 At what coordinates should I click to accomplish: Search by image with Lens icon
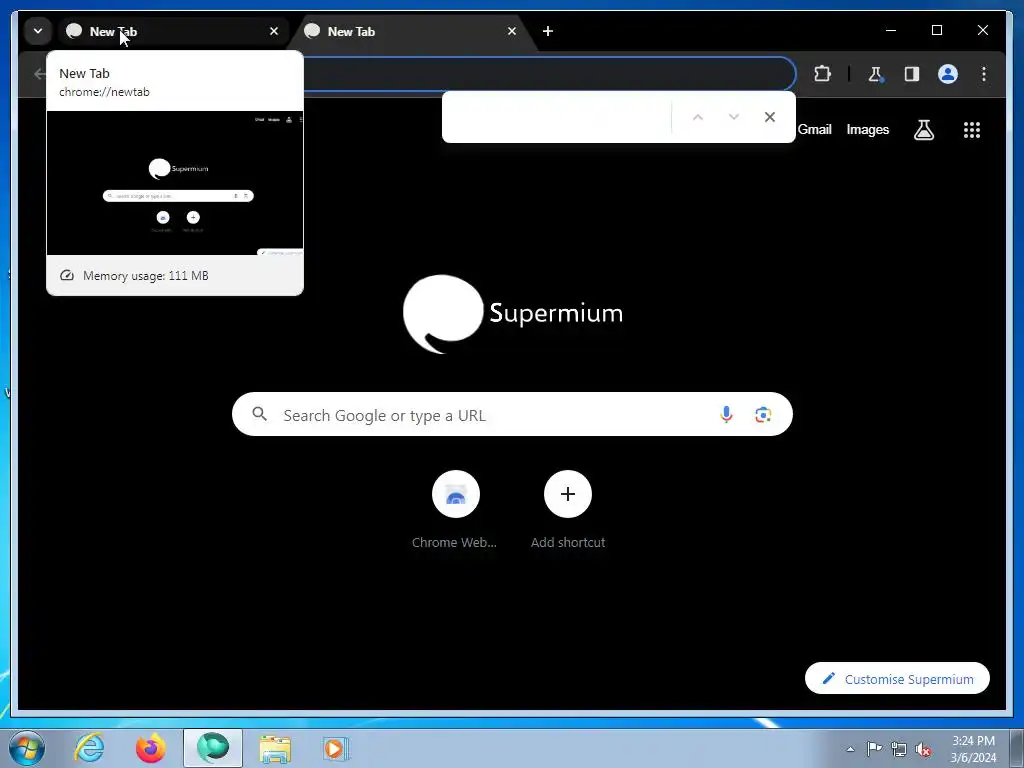click(x=763, y=414)
